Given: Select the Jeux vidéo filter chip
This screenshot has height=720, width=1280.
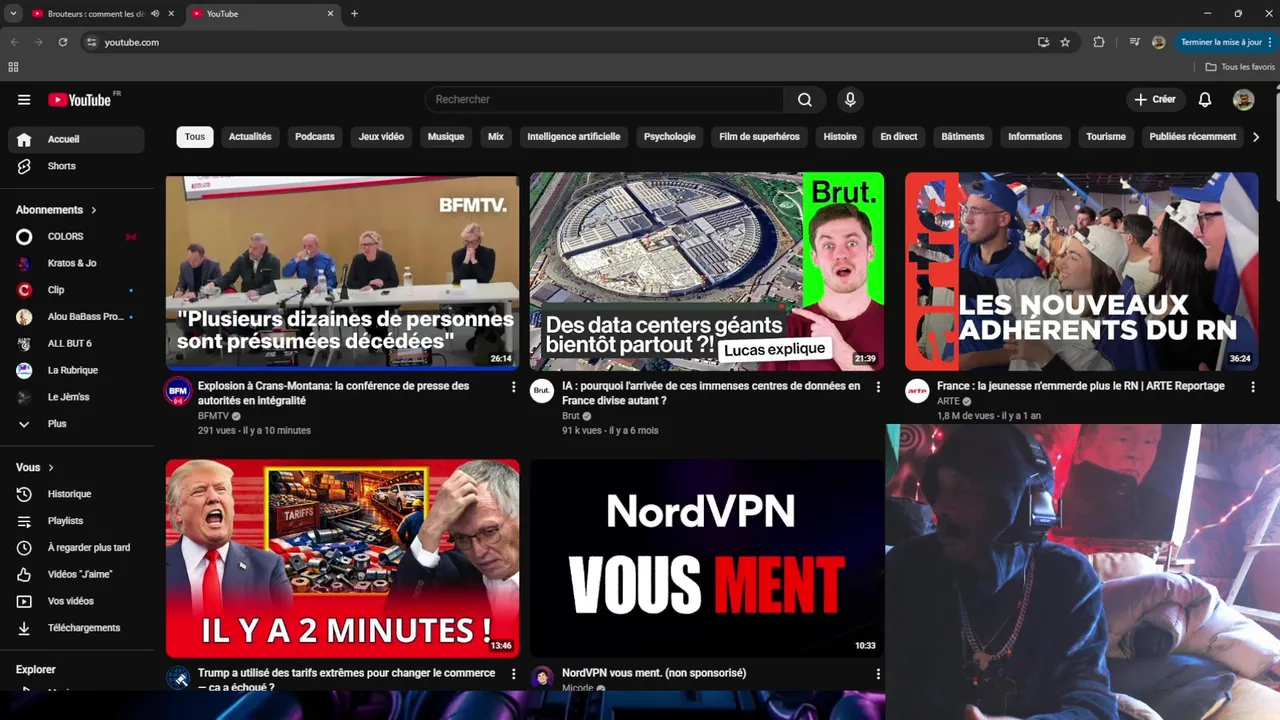Looking at the screenshot, I should coord(381,137).
